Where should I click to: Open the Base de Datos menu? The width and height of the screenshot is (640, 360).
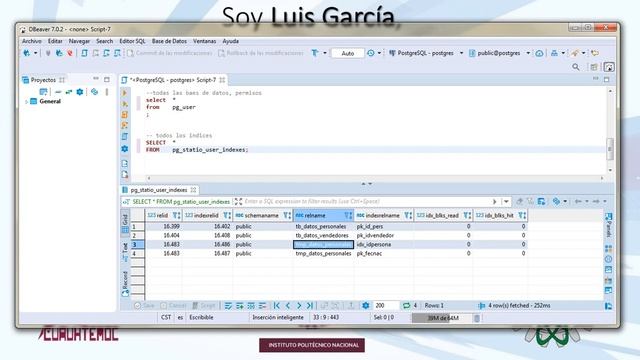pyautogui.click(x=169, y=41)
